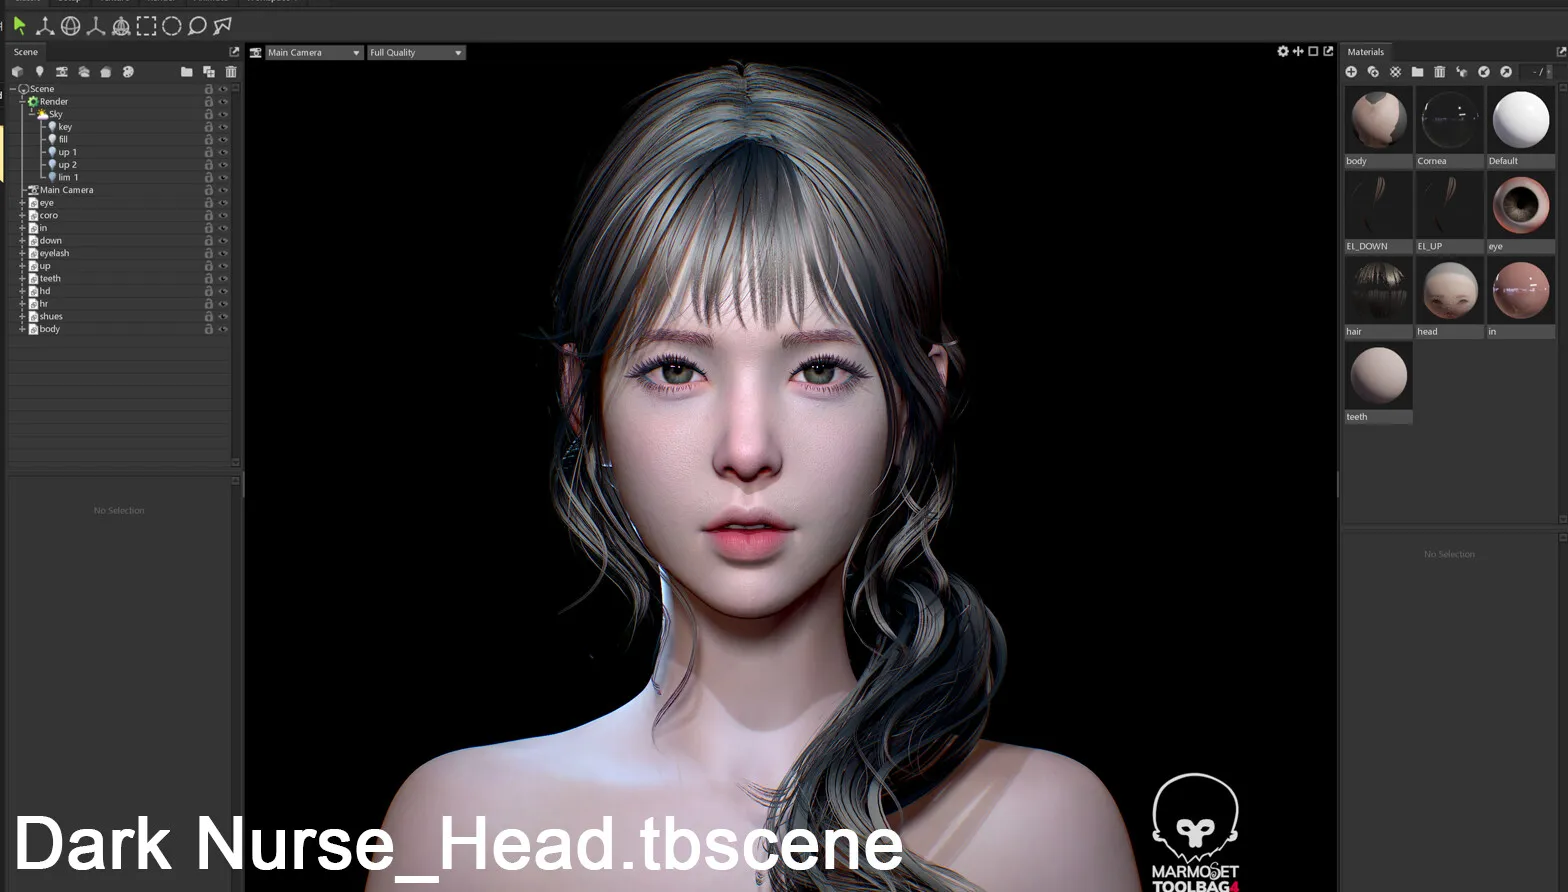1568x892 pixels.
Task: Select the green arrow selection tool
Action: pos(19,26)
